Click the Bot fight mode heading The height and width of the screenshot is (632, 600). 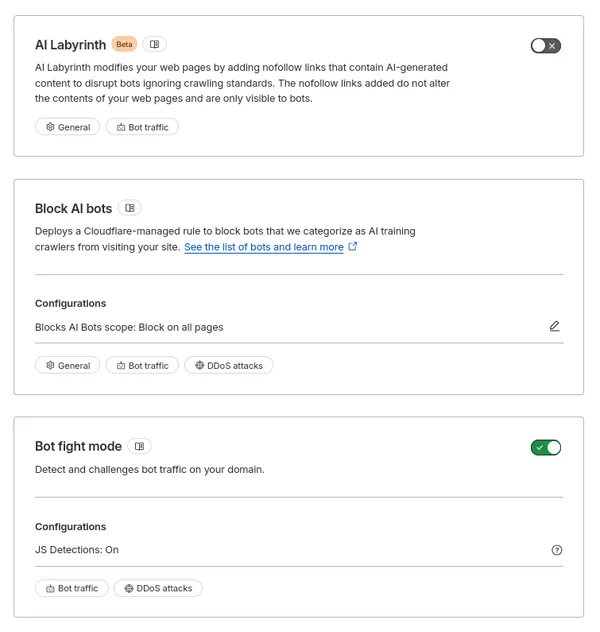click(78, 447)
